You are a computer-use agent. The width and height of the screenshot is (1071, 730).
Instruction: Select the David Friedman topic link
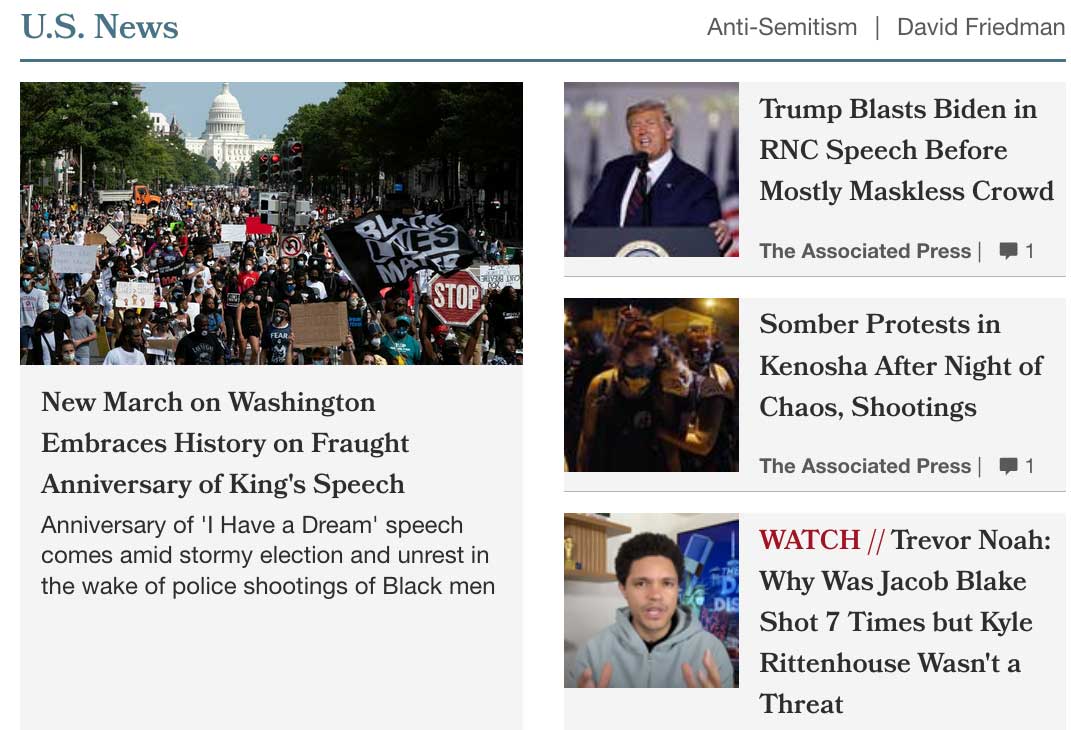pos(980,27)
